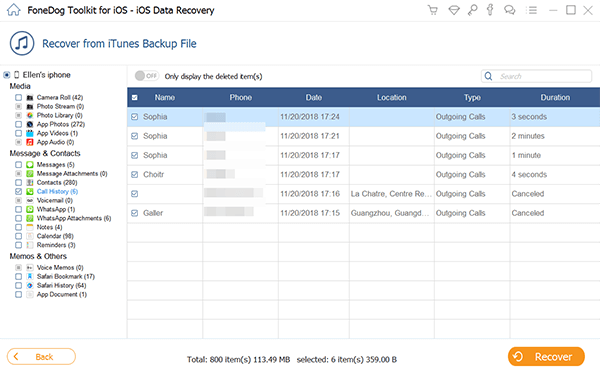Image resolution: width=600 pixels, height=375 pixels.
Task: Click the Notes icon
Action: (x=30, y=227)
